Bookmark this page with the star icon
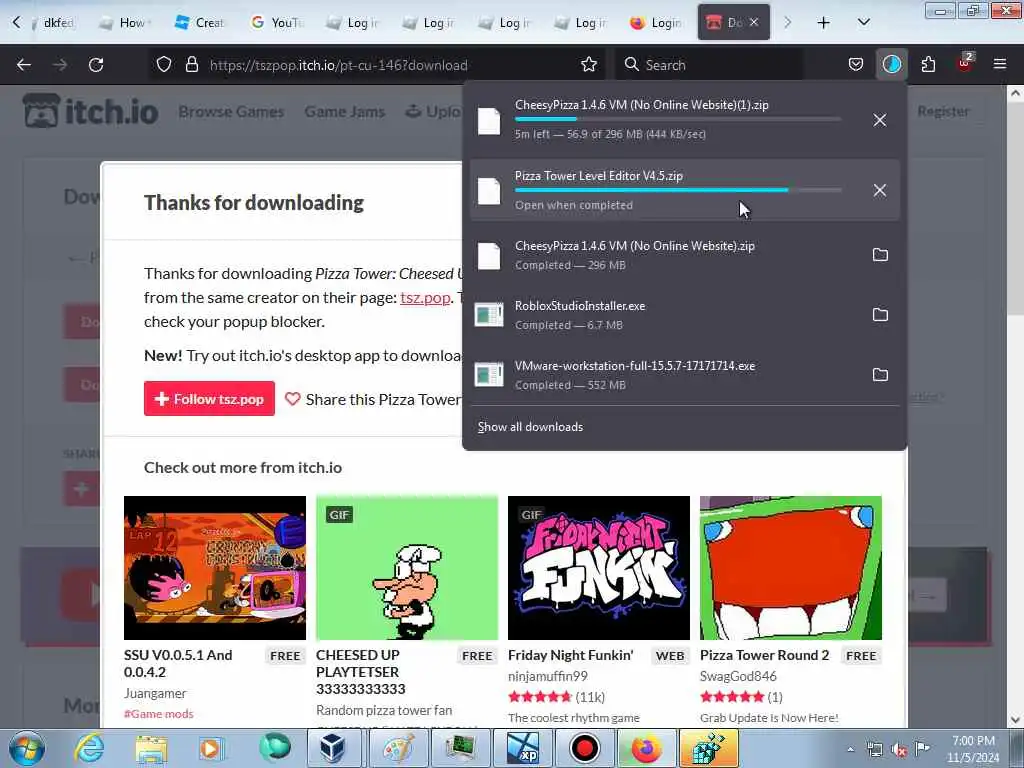Screen dimensions: 1024x768 pos(588,65)
